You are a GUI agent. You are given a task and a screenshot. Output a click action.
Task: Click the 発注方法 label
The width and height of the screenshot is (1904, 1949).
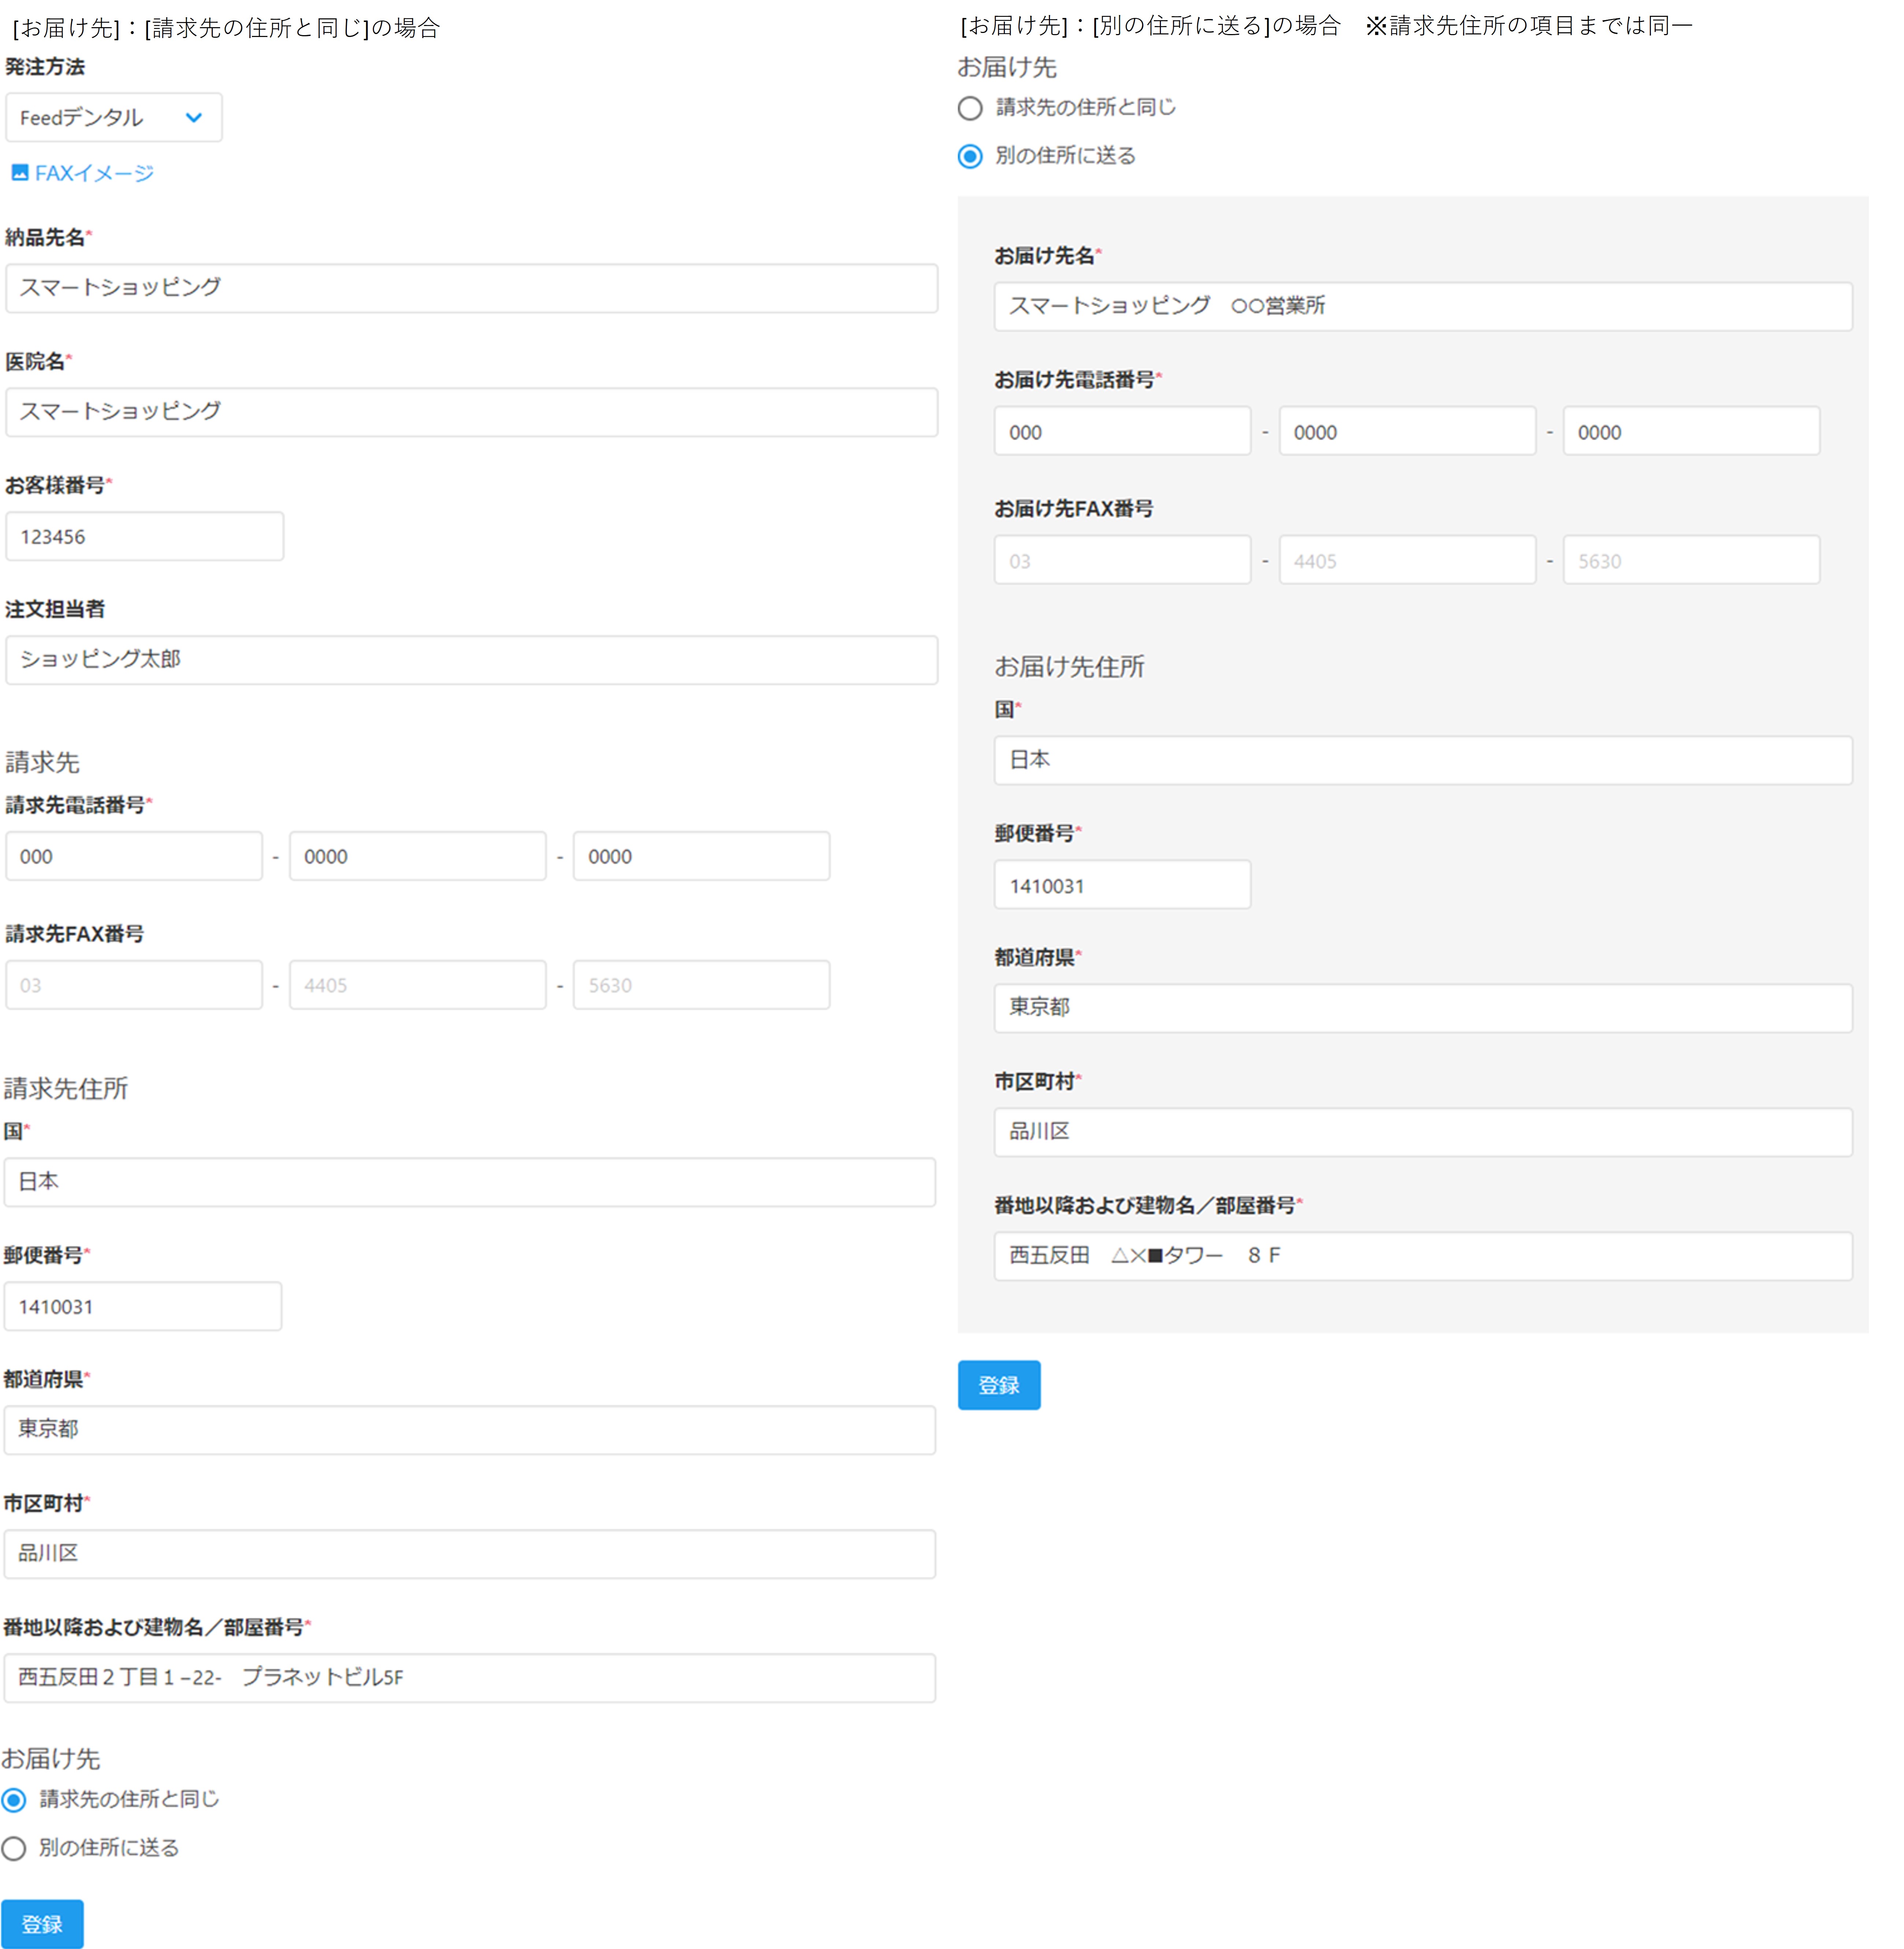click(x=45, y=67)
